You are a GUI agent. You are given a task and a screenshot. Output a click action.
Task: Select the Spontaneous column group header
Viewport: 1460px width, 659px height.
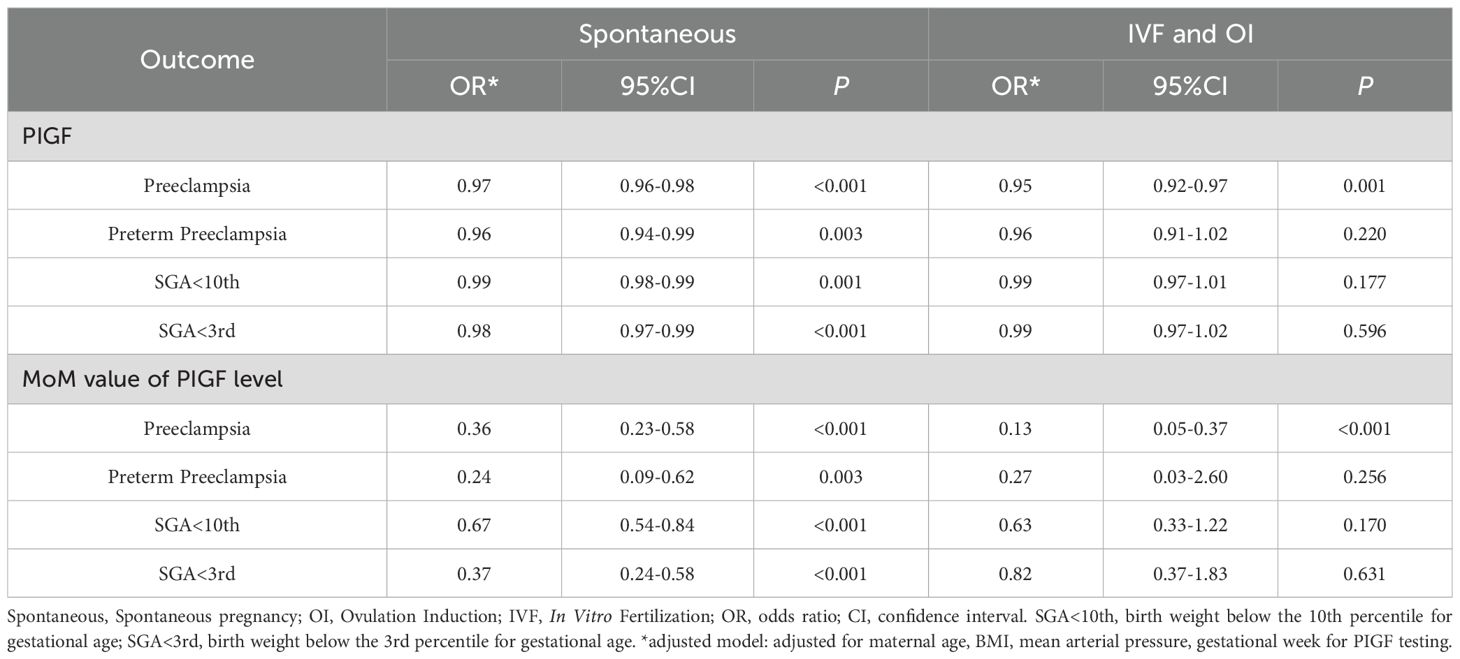657,34
